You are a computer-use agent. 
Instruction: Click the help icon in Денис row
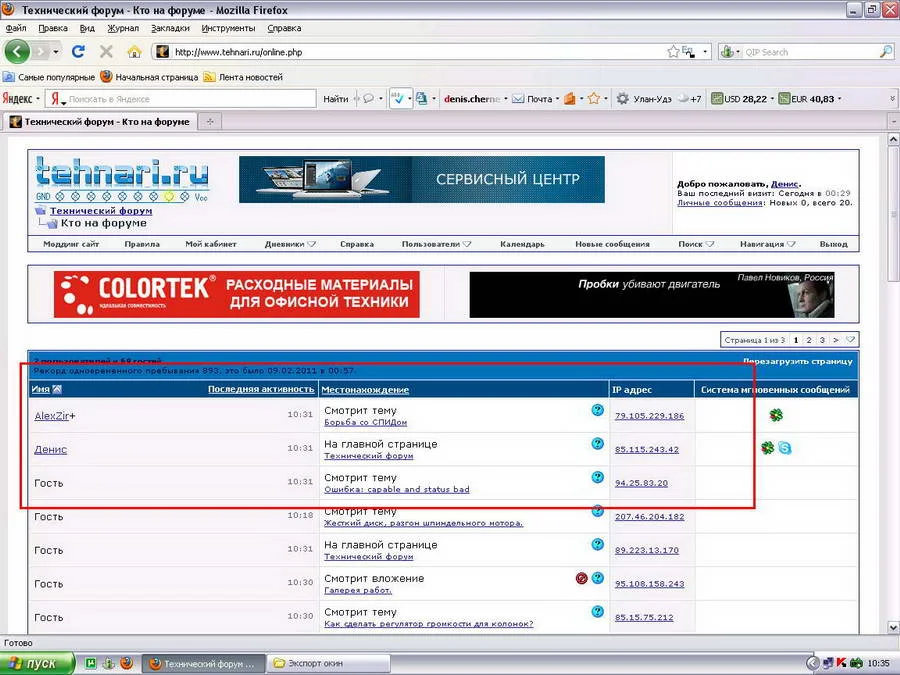pyautogui.click(x=598, y=443)
